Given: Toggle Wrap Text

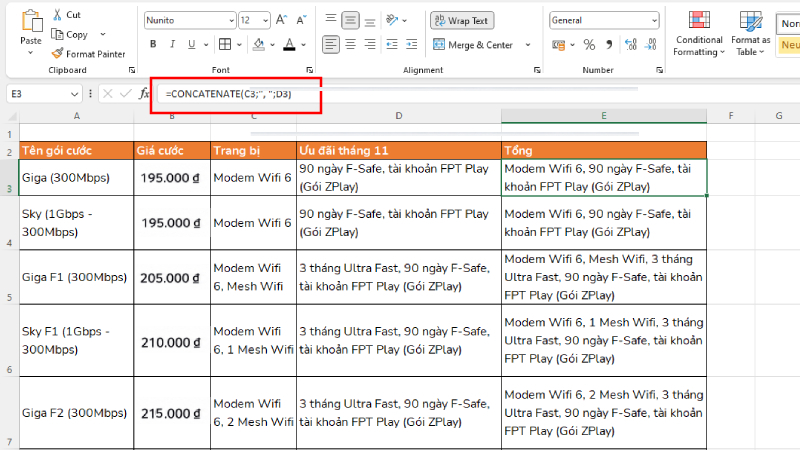Looking at the screenshot, I should tap(462, 20).
